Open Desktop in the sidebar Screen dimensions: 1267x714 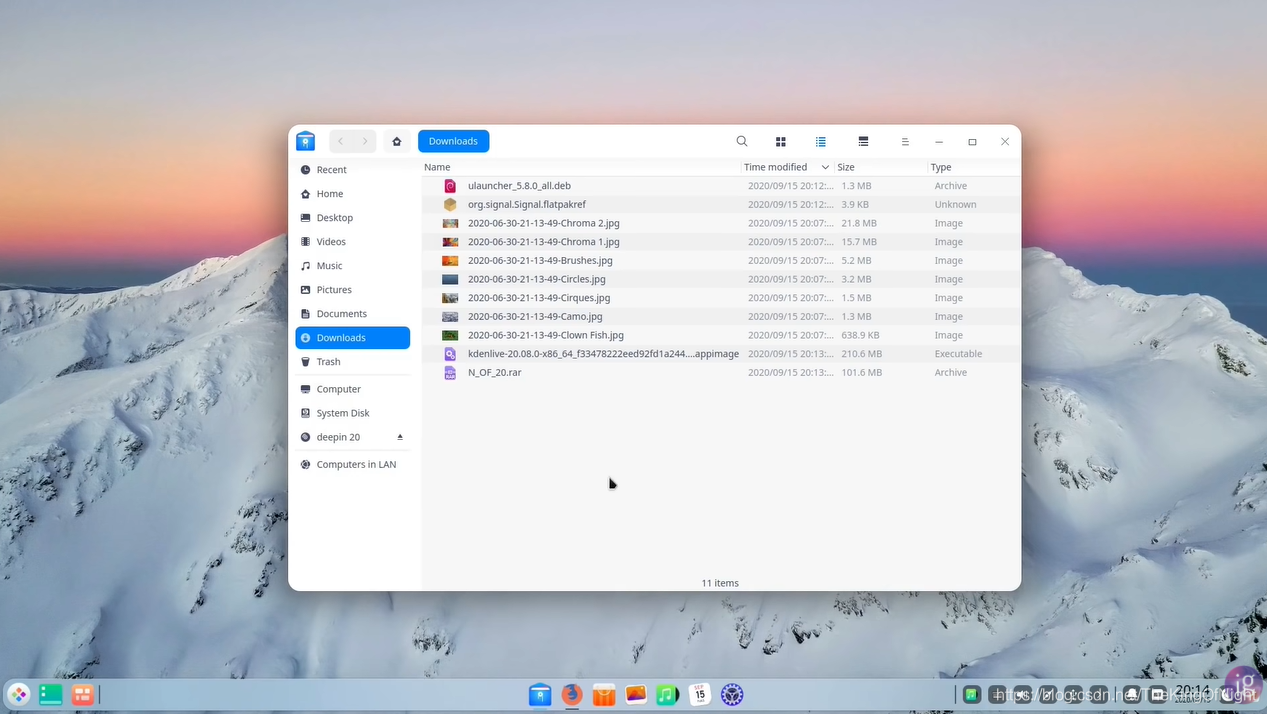(x=353, y=218)
